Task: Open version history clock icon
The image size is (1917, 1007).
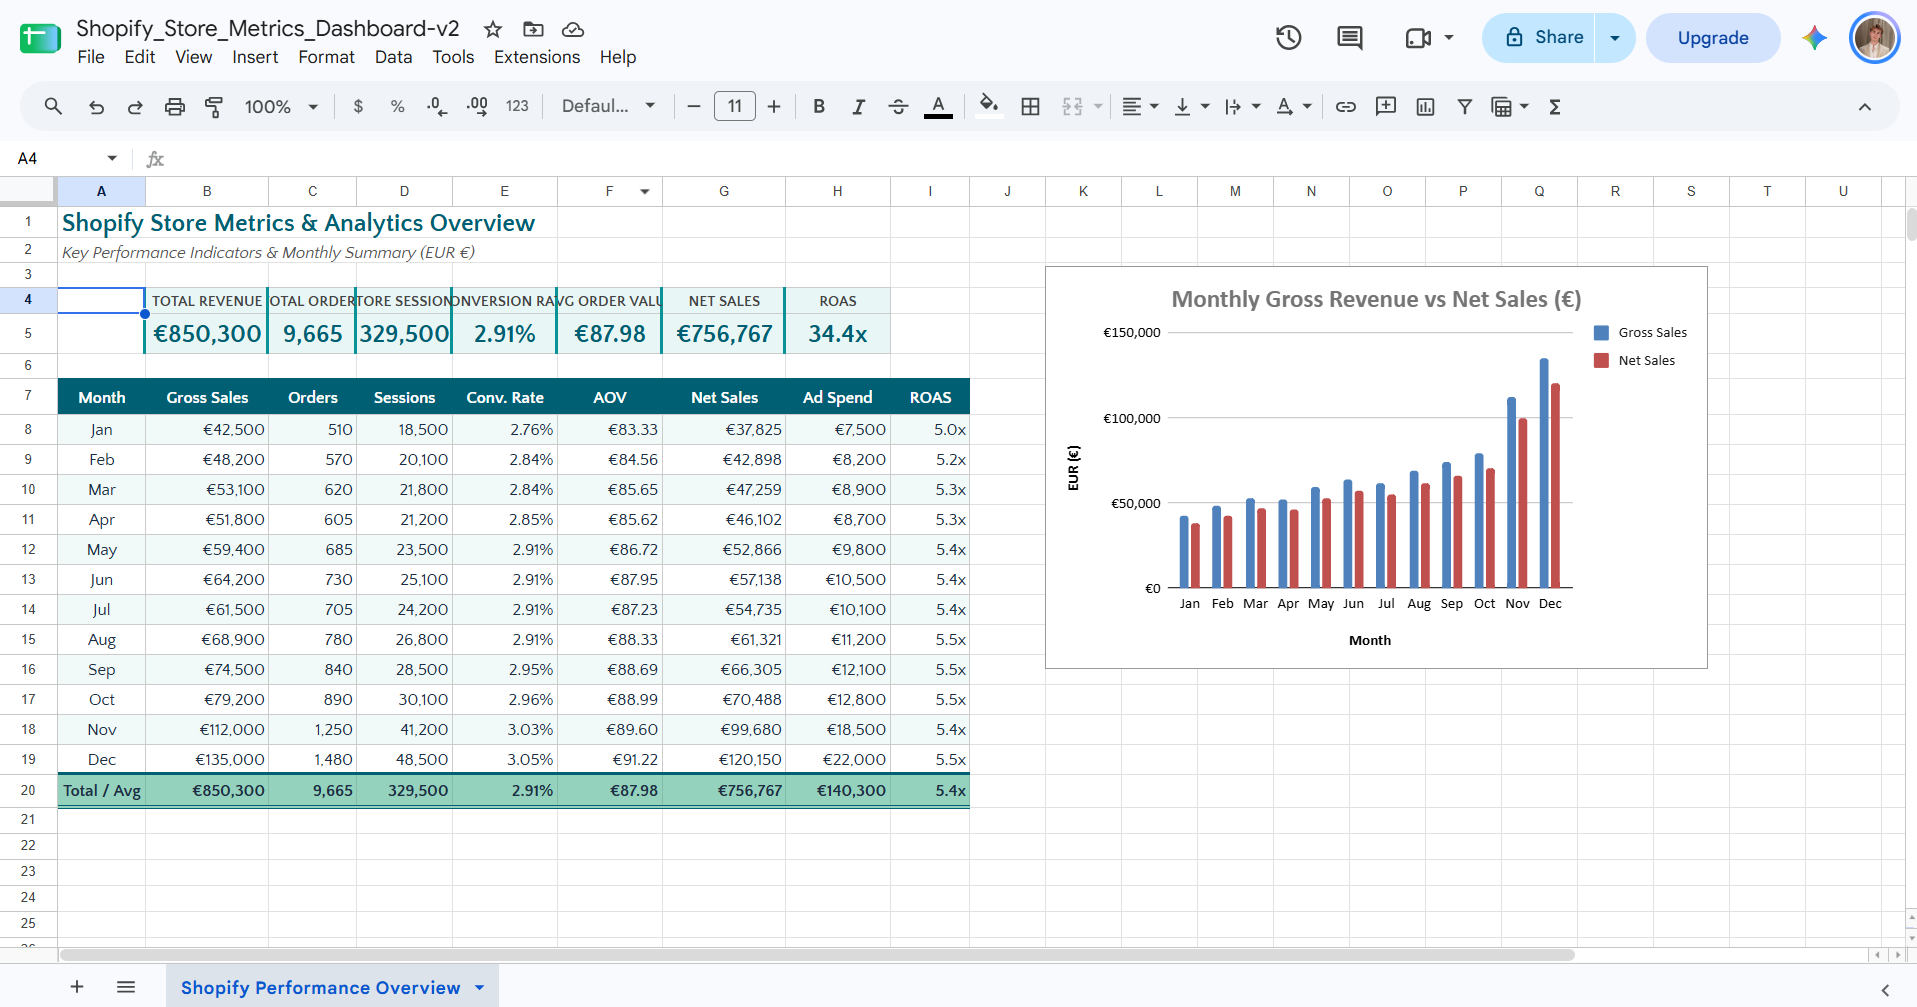Action: tap(1289, 38)
